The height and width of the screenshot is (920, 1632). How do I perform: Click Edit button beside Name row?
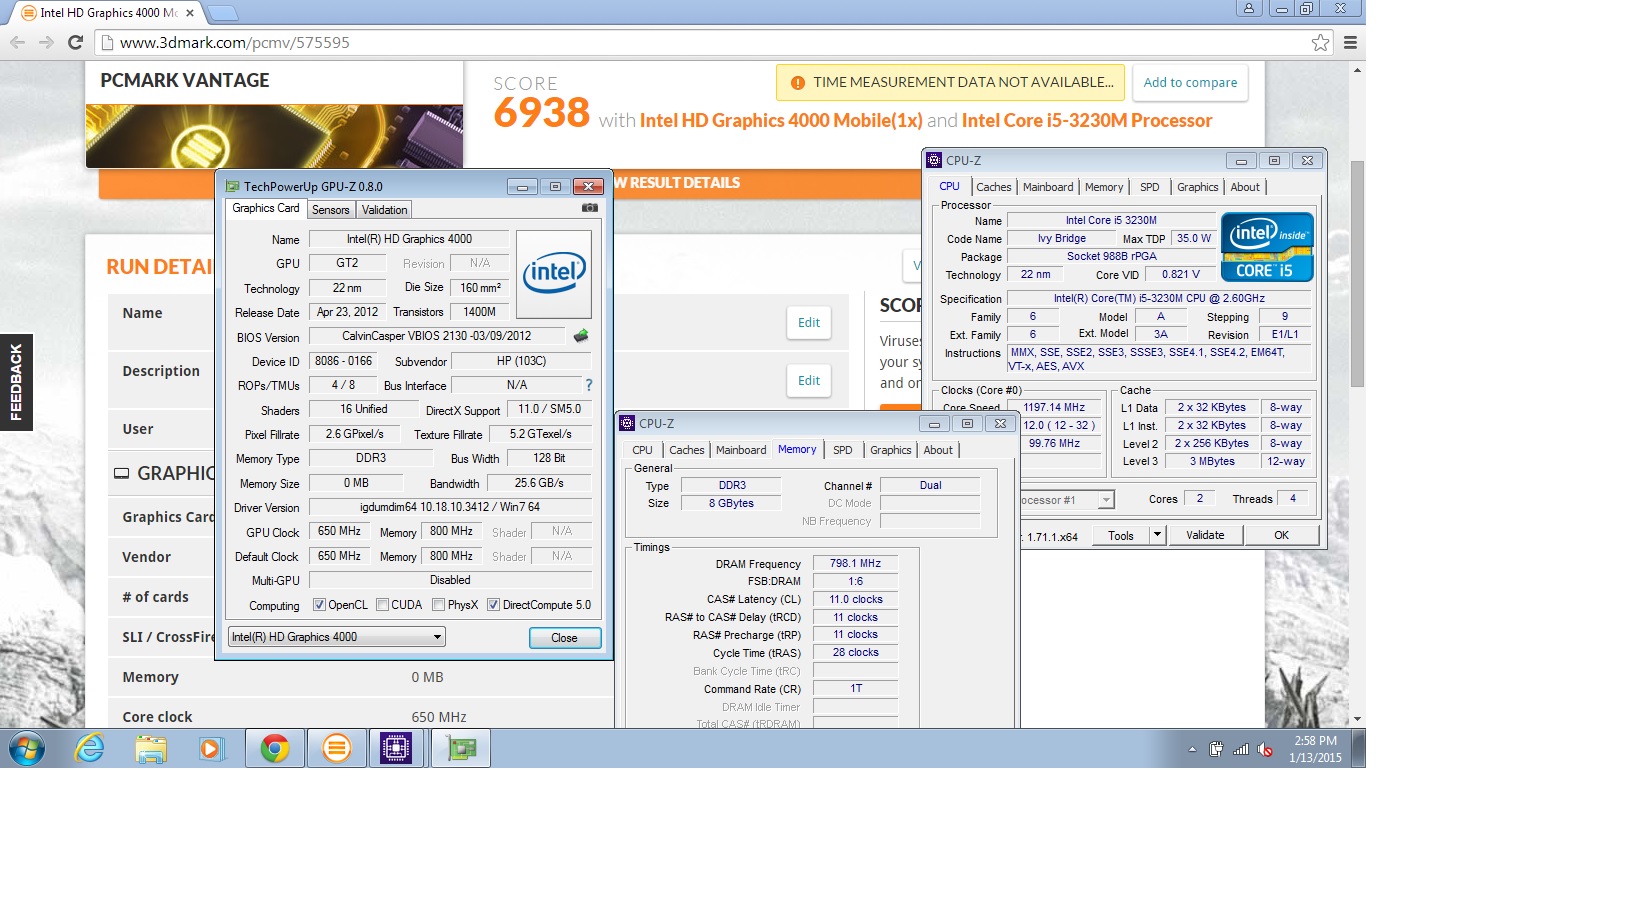pos(809,323)
